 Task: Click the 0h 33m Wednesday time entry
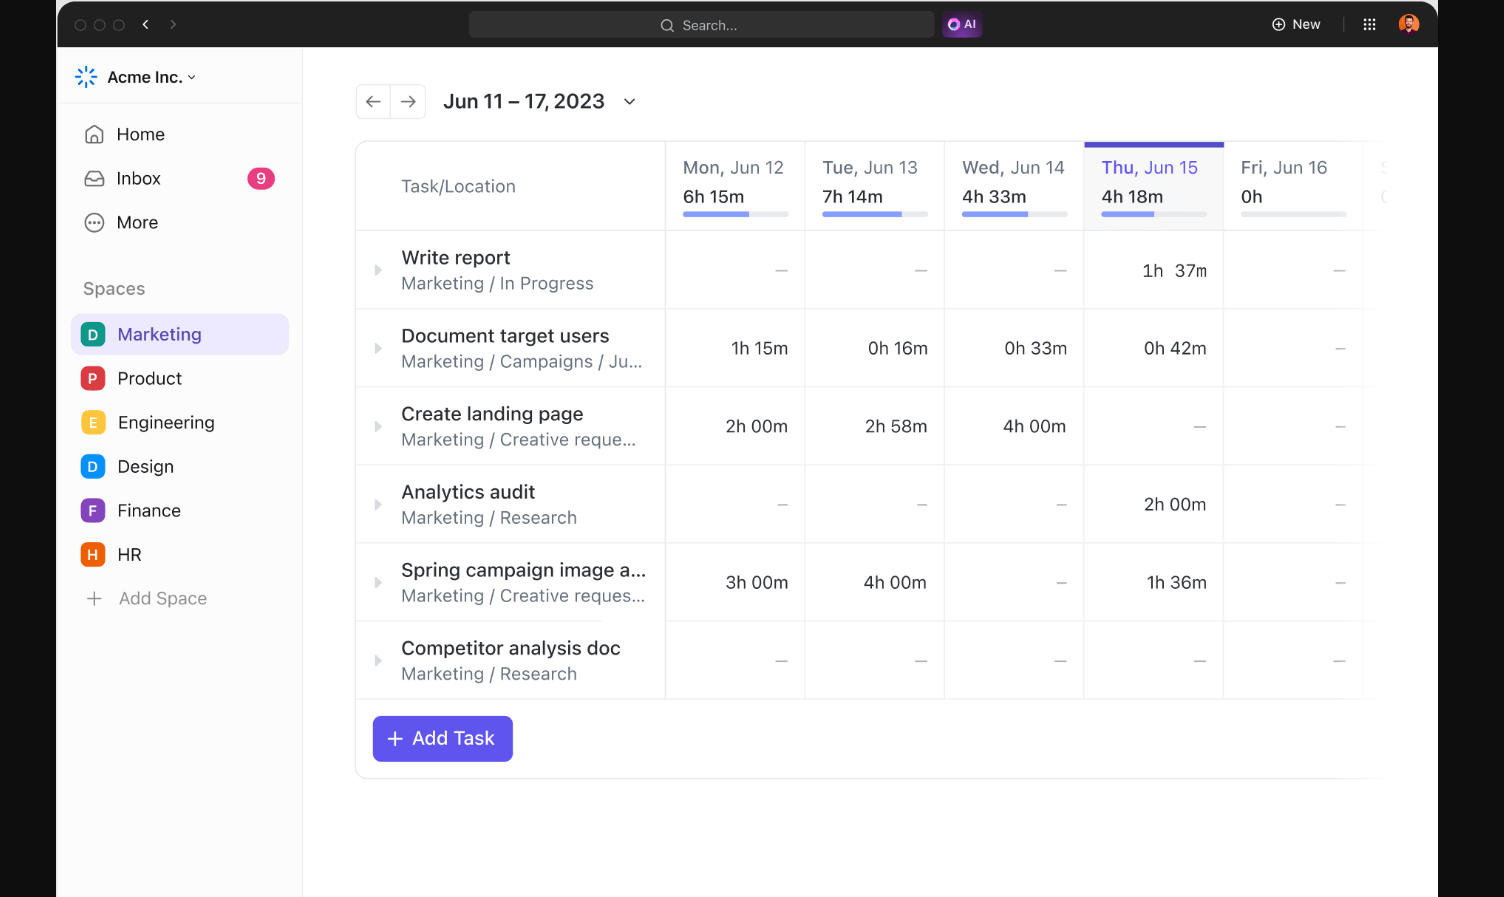1036,348
